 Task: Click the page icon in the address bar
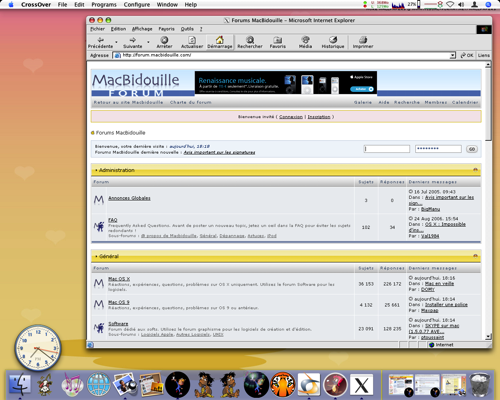[117, 55]
